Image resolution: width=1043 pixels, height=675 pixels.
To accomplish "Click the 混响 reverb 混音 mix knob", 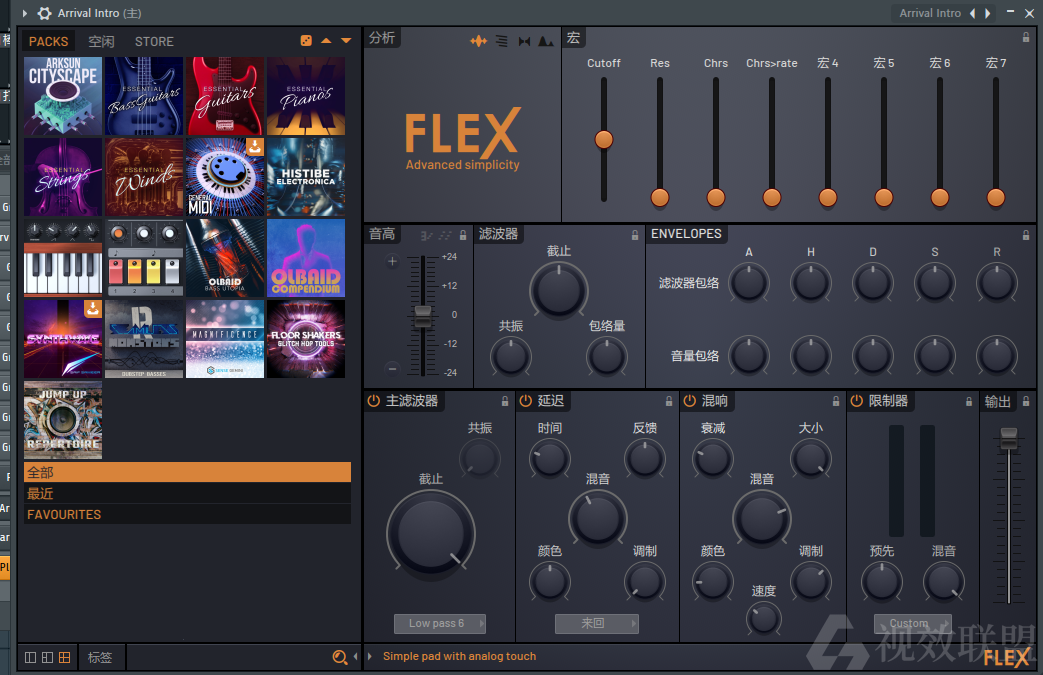I will tap(762, 519).
